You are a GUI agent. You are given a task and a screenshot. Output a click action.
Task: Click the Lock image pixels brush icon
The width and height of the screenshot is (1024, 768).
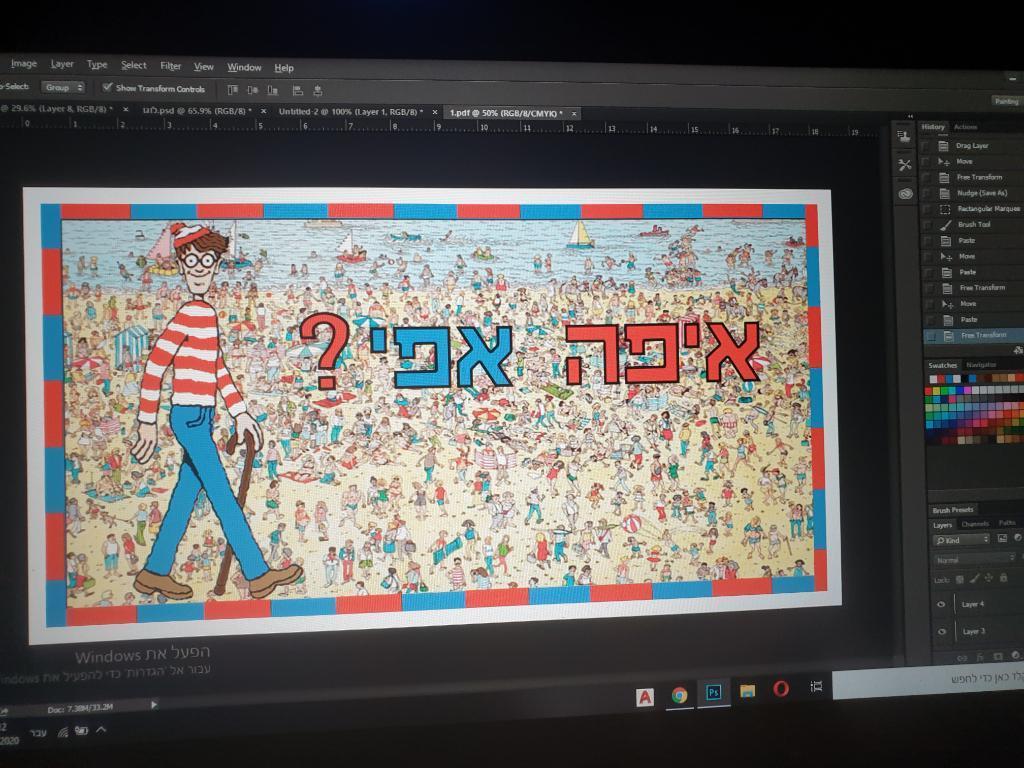974,579
